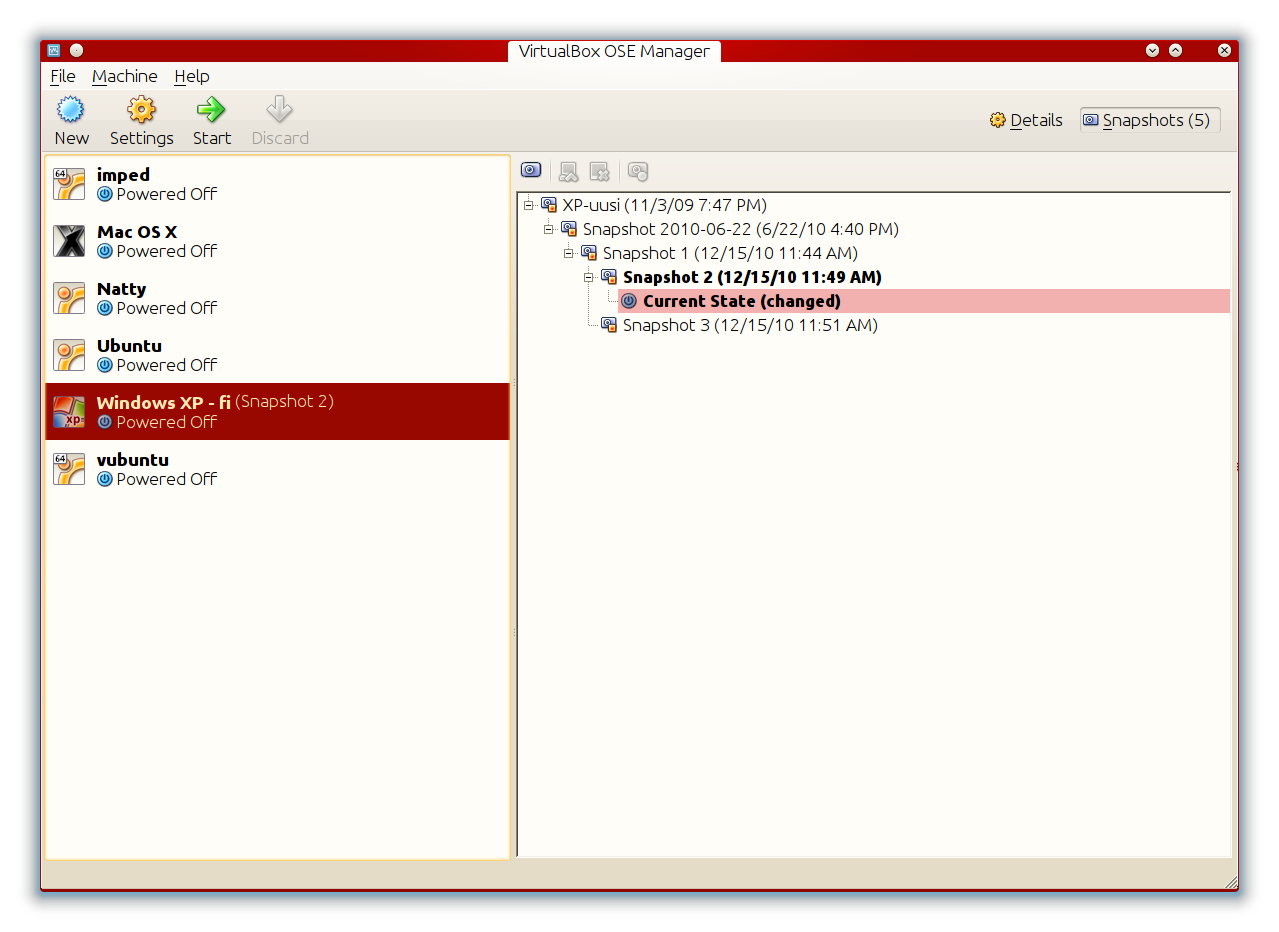Click the title bar pin circle button

[77, 50]
